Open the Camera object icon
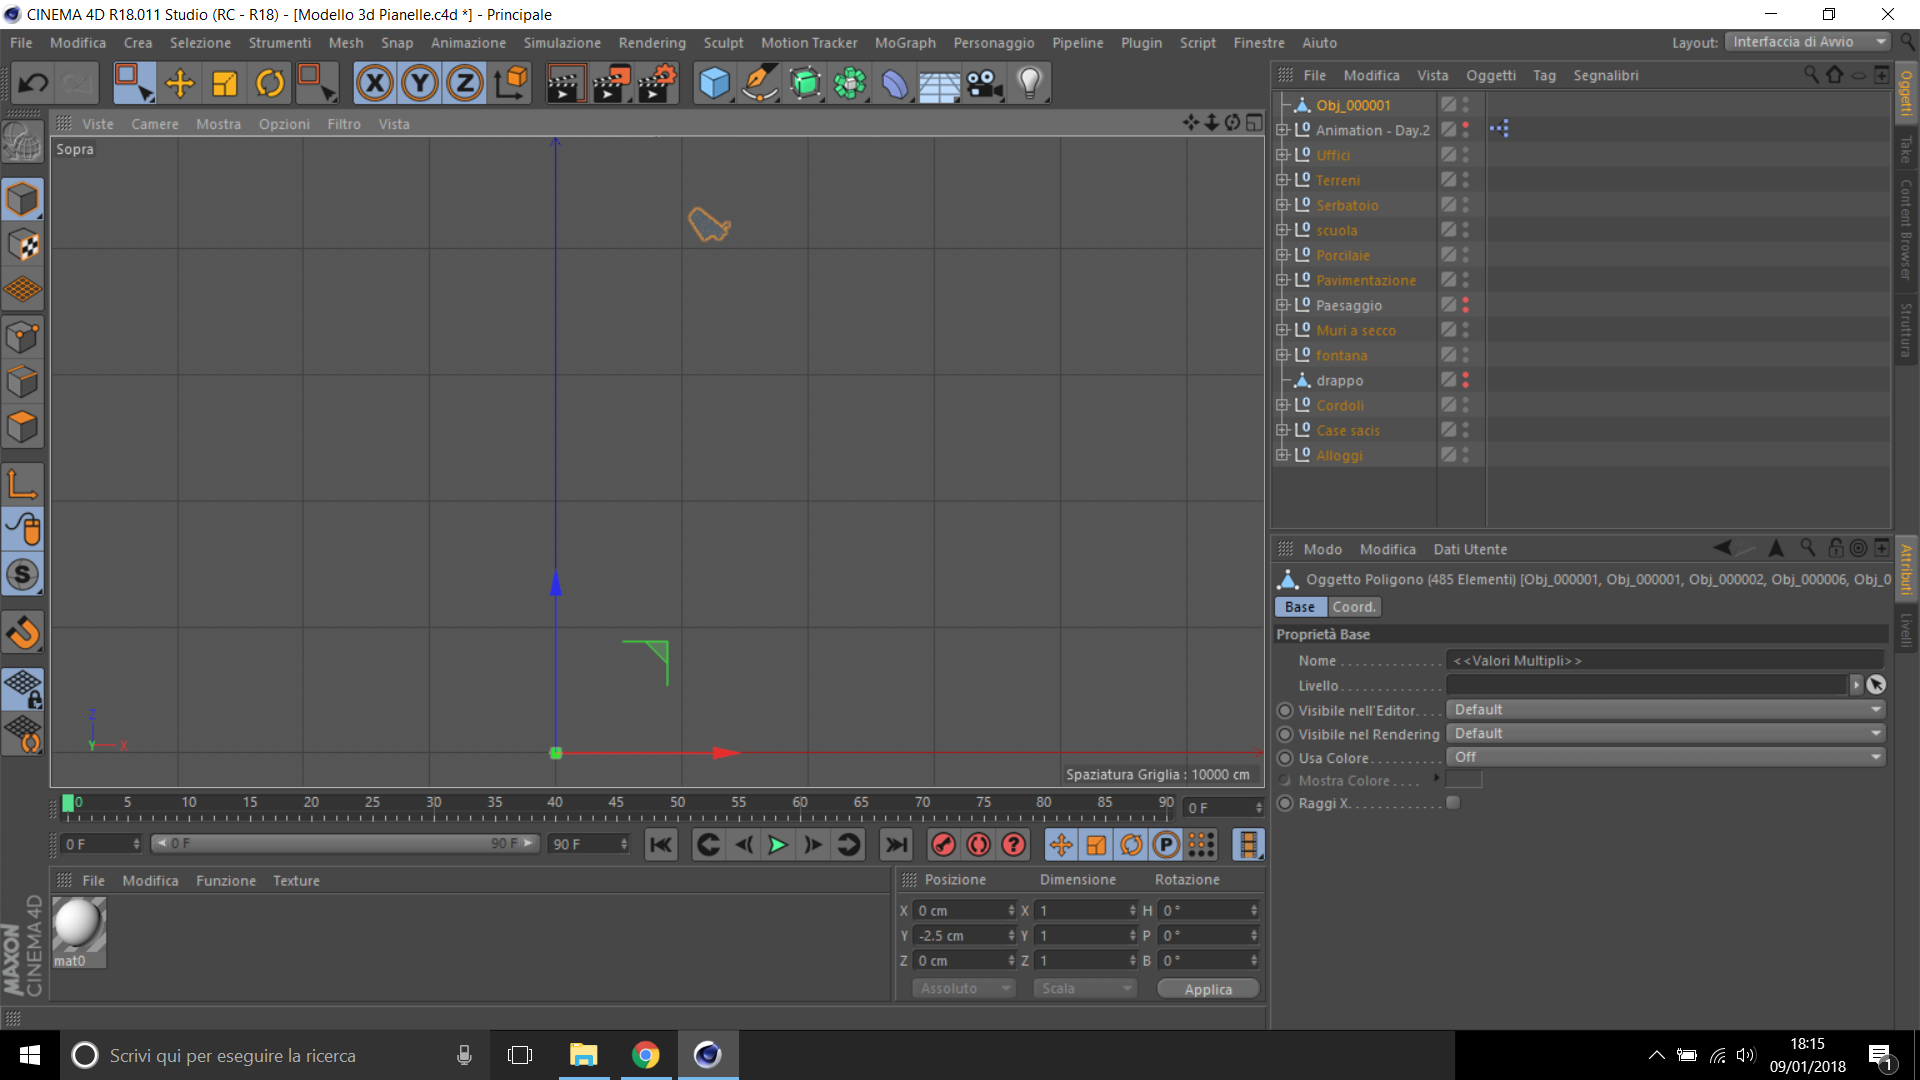Image resolution: width=1920 pixels, height=1080 pixels. point(984,84)
